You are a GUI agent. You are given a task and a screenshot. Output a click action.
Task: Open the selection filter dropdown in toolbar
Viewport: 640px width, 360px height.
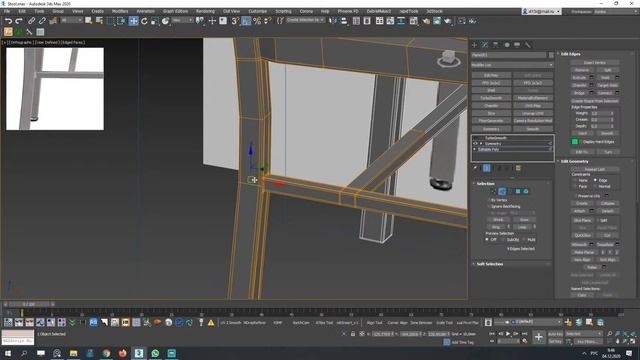point(72,20)
